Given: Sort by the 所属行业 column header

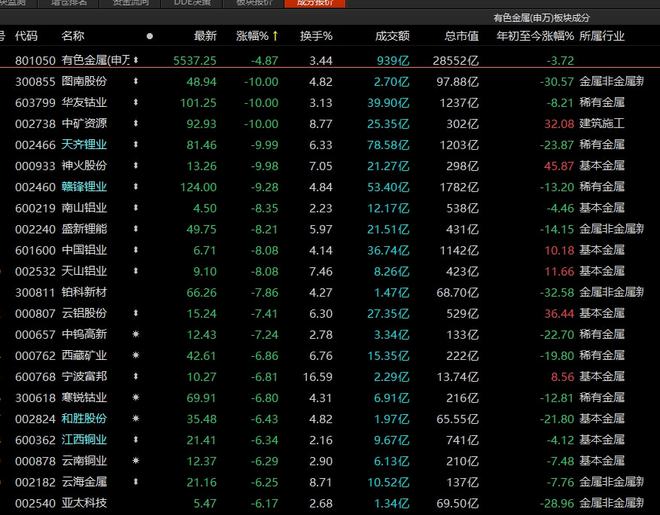Looking at the screenshot, I should pyautogui.click(x=602, y=36).
